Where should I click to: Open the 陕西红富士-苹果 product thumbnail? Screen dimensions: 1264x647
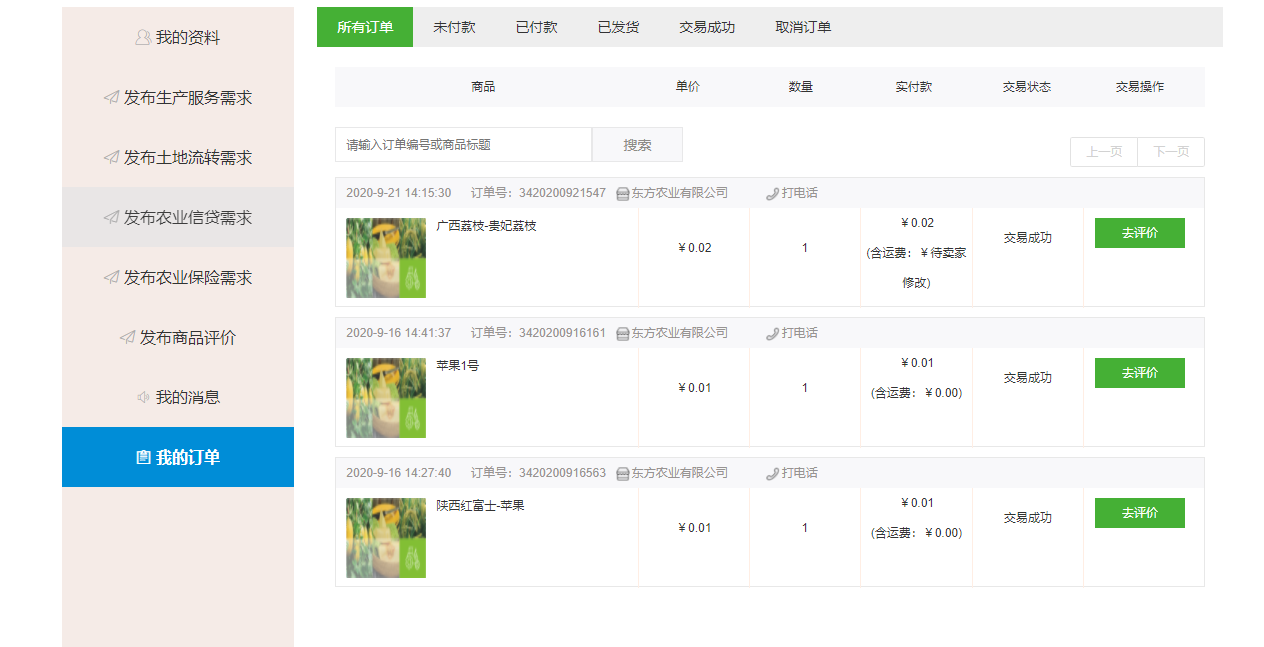coord(386,538)
